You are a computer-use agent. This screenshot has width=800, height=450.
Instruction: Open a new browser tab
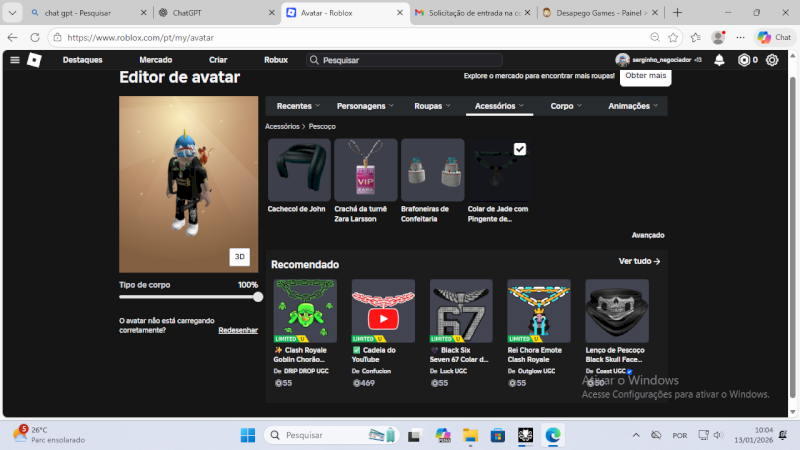pyautogui.click(x=678, y=13)
